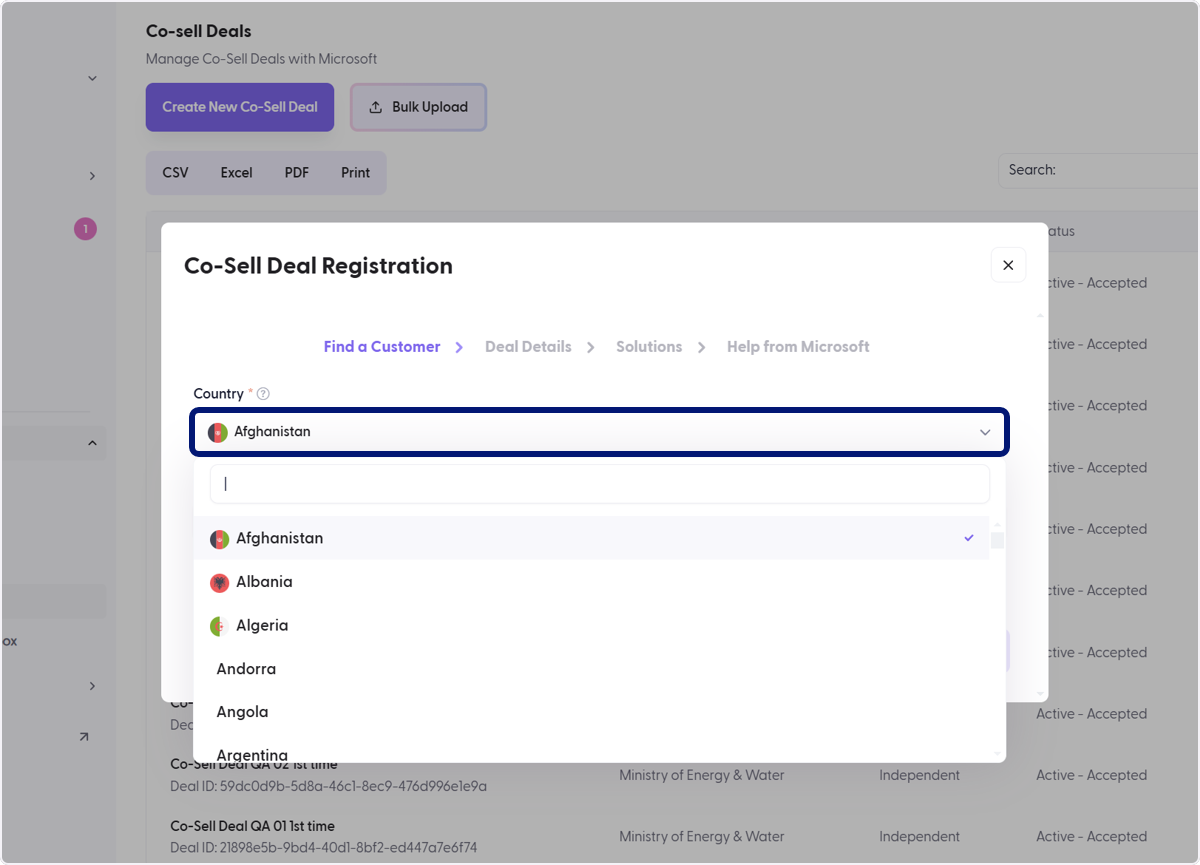Export the table as CSV
The image size is (1200, 865).
tap(175, 173)
